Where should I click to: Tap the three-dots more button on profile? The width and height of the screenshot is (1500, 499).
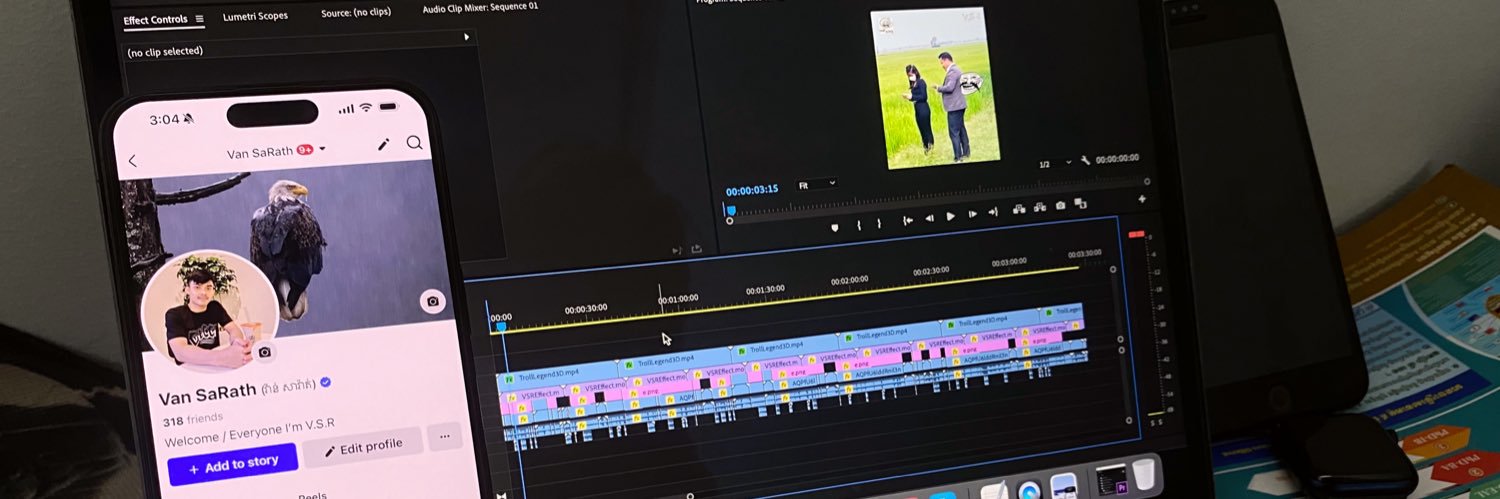(x=444, y=436)
